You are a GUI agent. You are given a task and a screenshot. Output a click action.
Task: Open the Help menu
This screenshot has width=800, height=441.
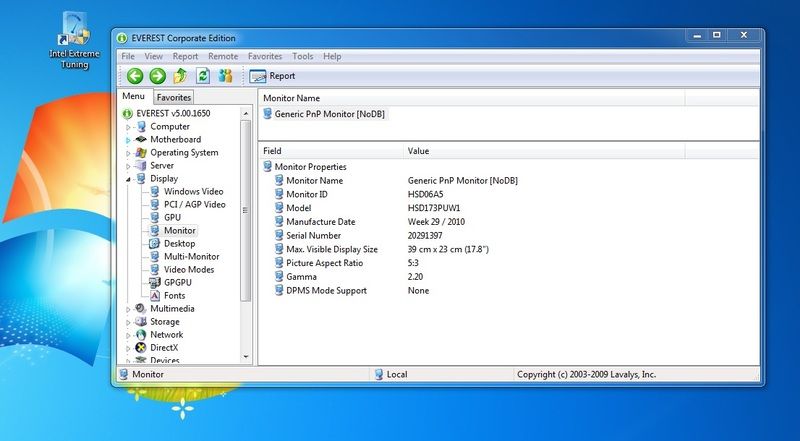tap(332, 56)
